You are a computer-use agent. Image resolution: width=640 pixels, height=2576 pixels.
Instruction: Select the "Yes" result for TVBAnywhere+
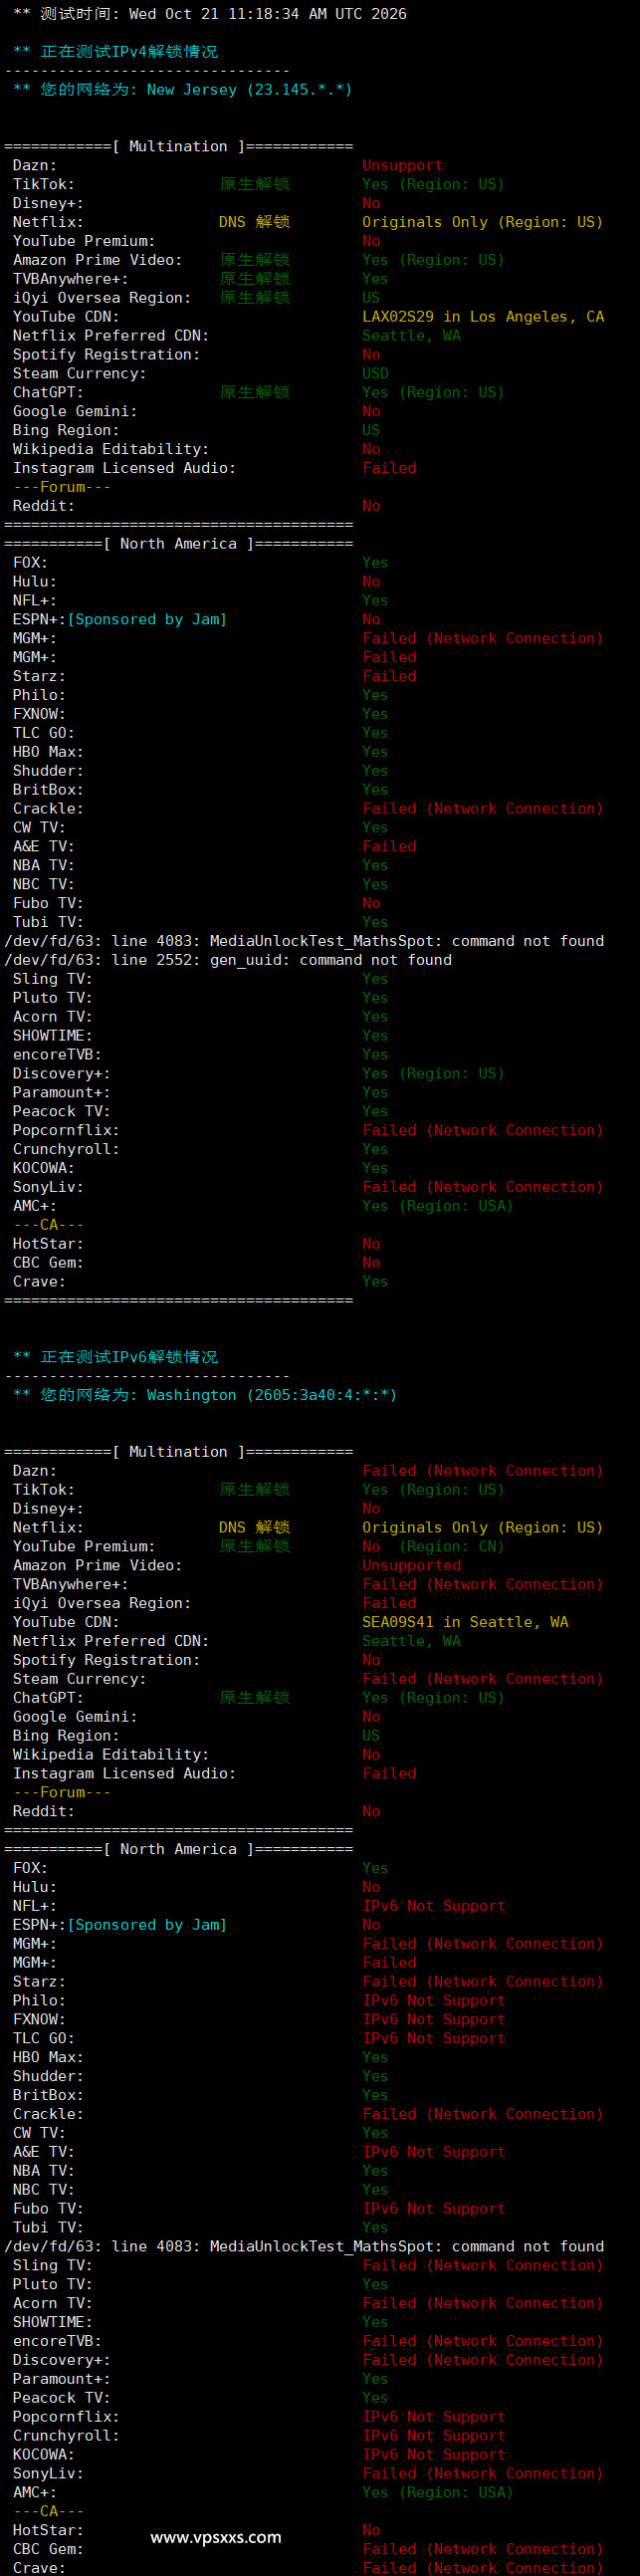375,279
